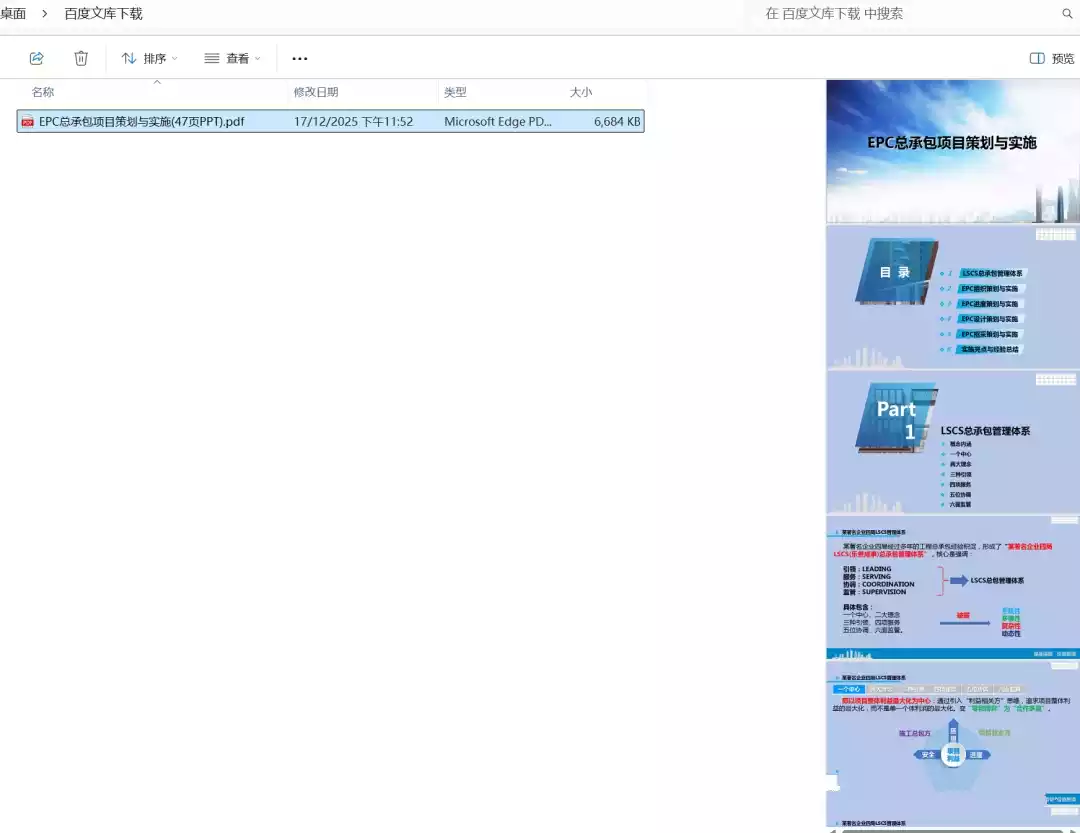Viewport: 1080px width, 833px height.
Task: Click the EPC cover page thumbnail in preview
Action: (952, 148)
